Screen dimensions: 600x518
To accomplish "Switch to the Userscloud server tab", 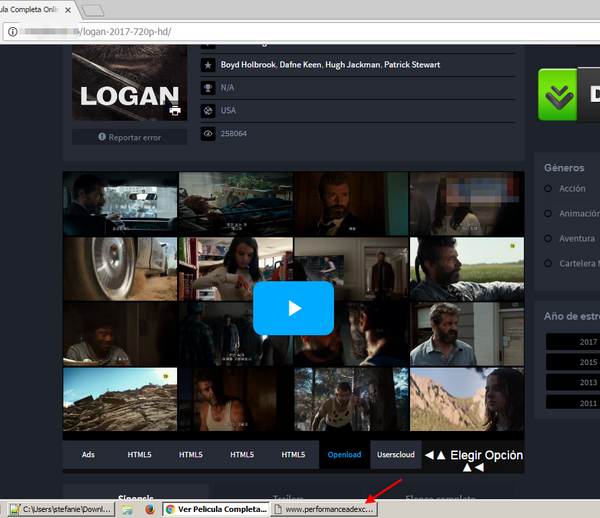I will 395,455.
